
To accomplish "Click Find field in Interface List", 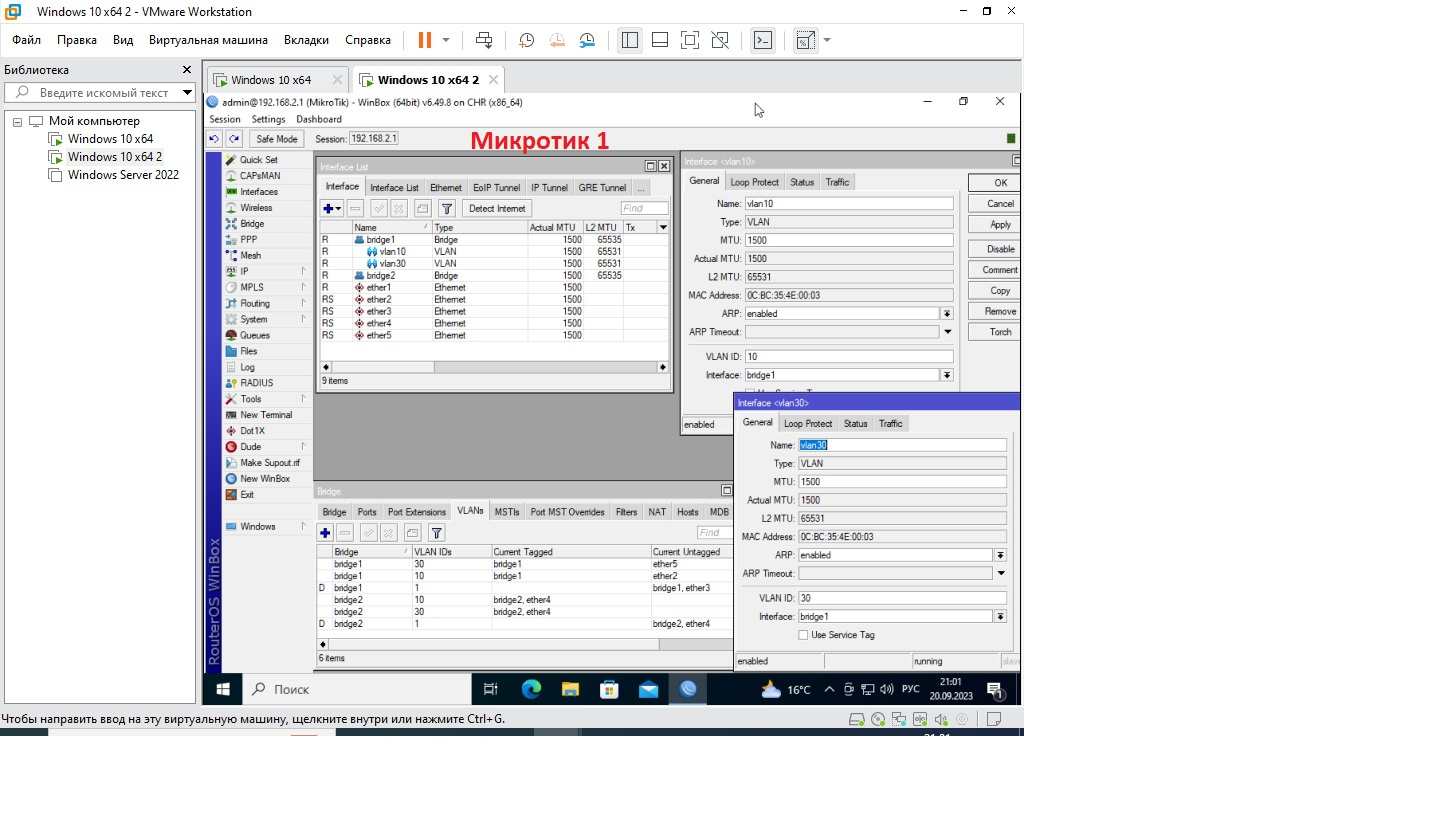I will [x=644, y=208].
